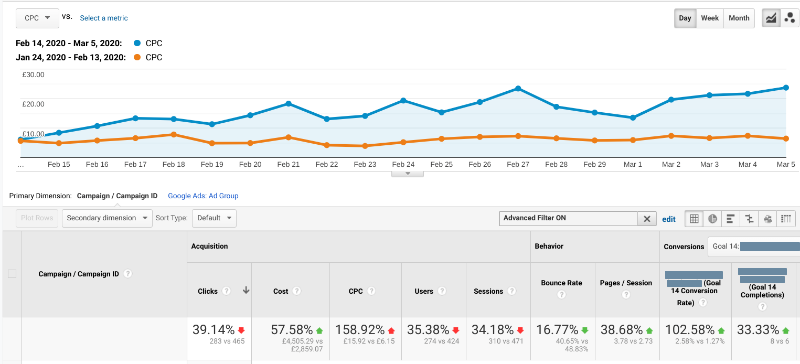
Task: Open help for Goal 14 Conversion Rate
Action: pos(703,303)
